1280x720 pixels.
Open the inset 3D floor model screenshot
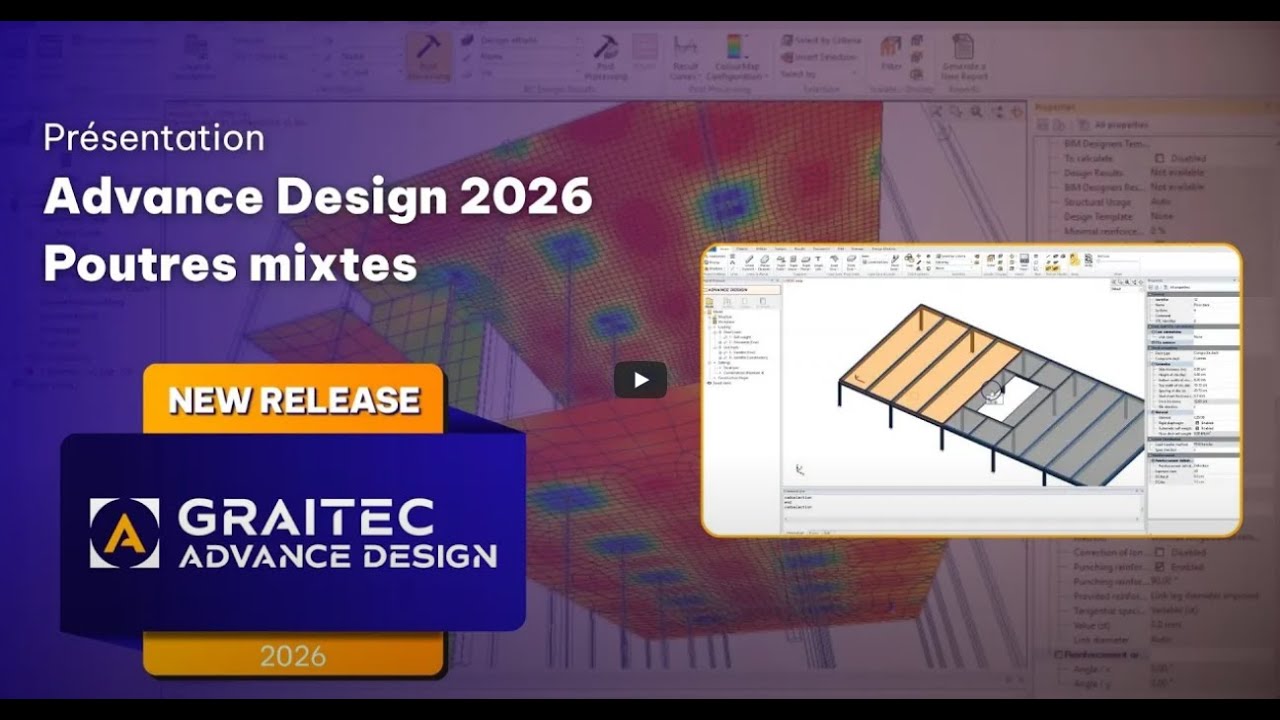[x=971, y=390]
